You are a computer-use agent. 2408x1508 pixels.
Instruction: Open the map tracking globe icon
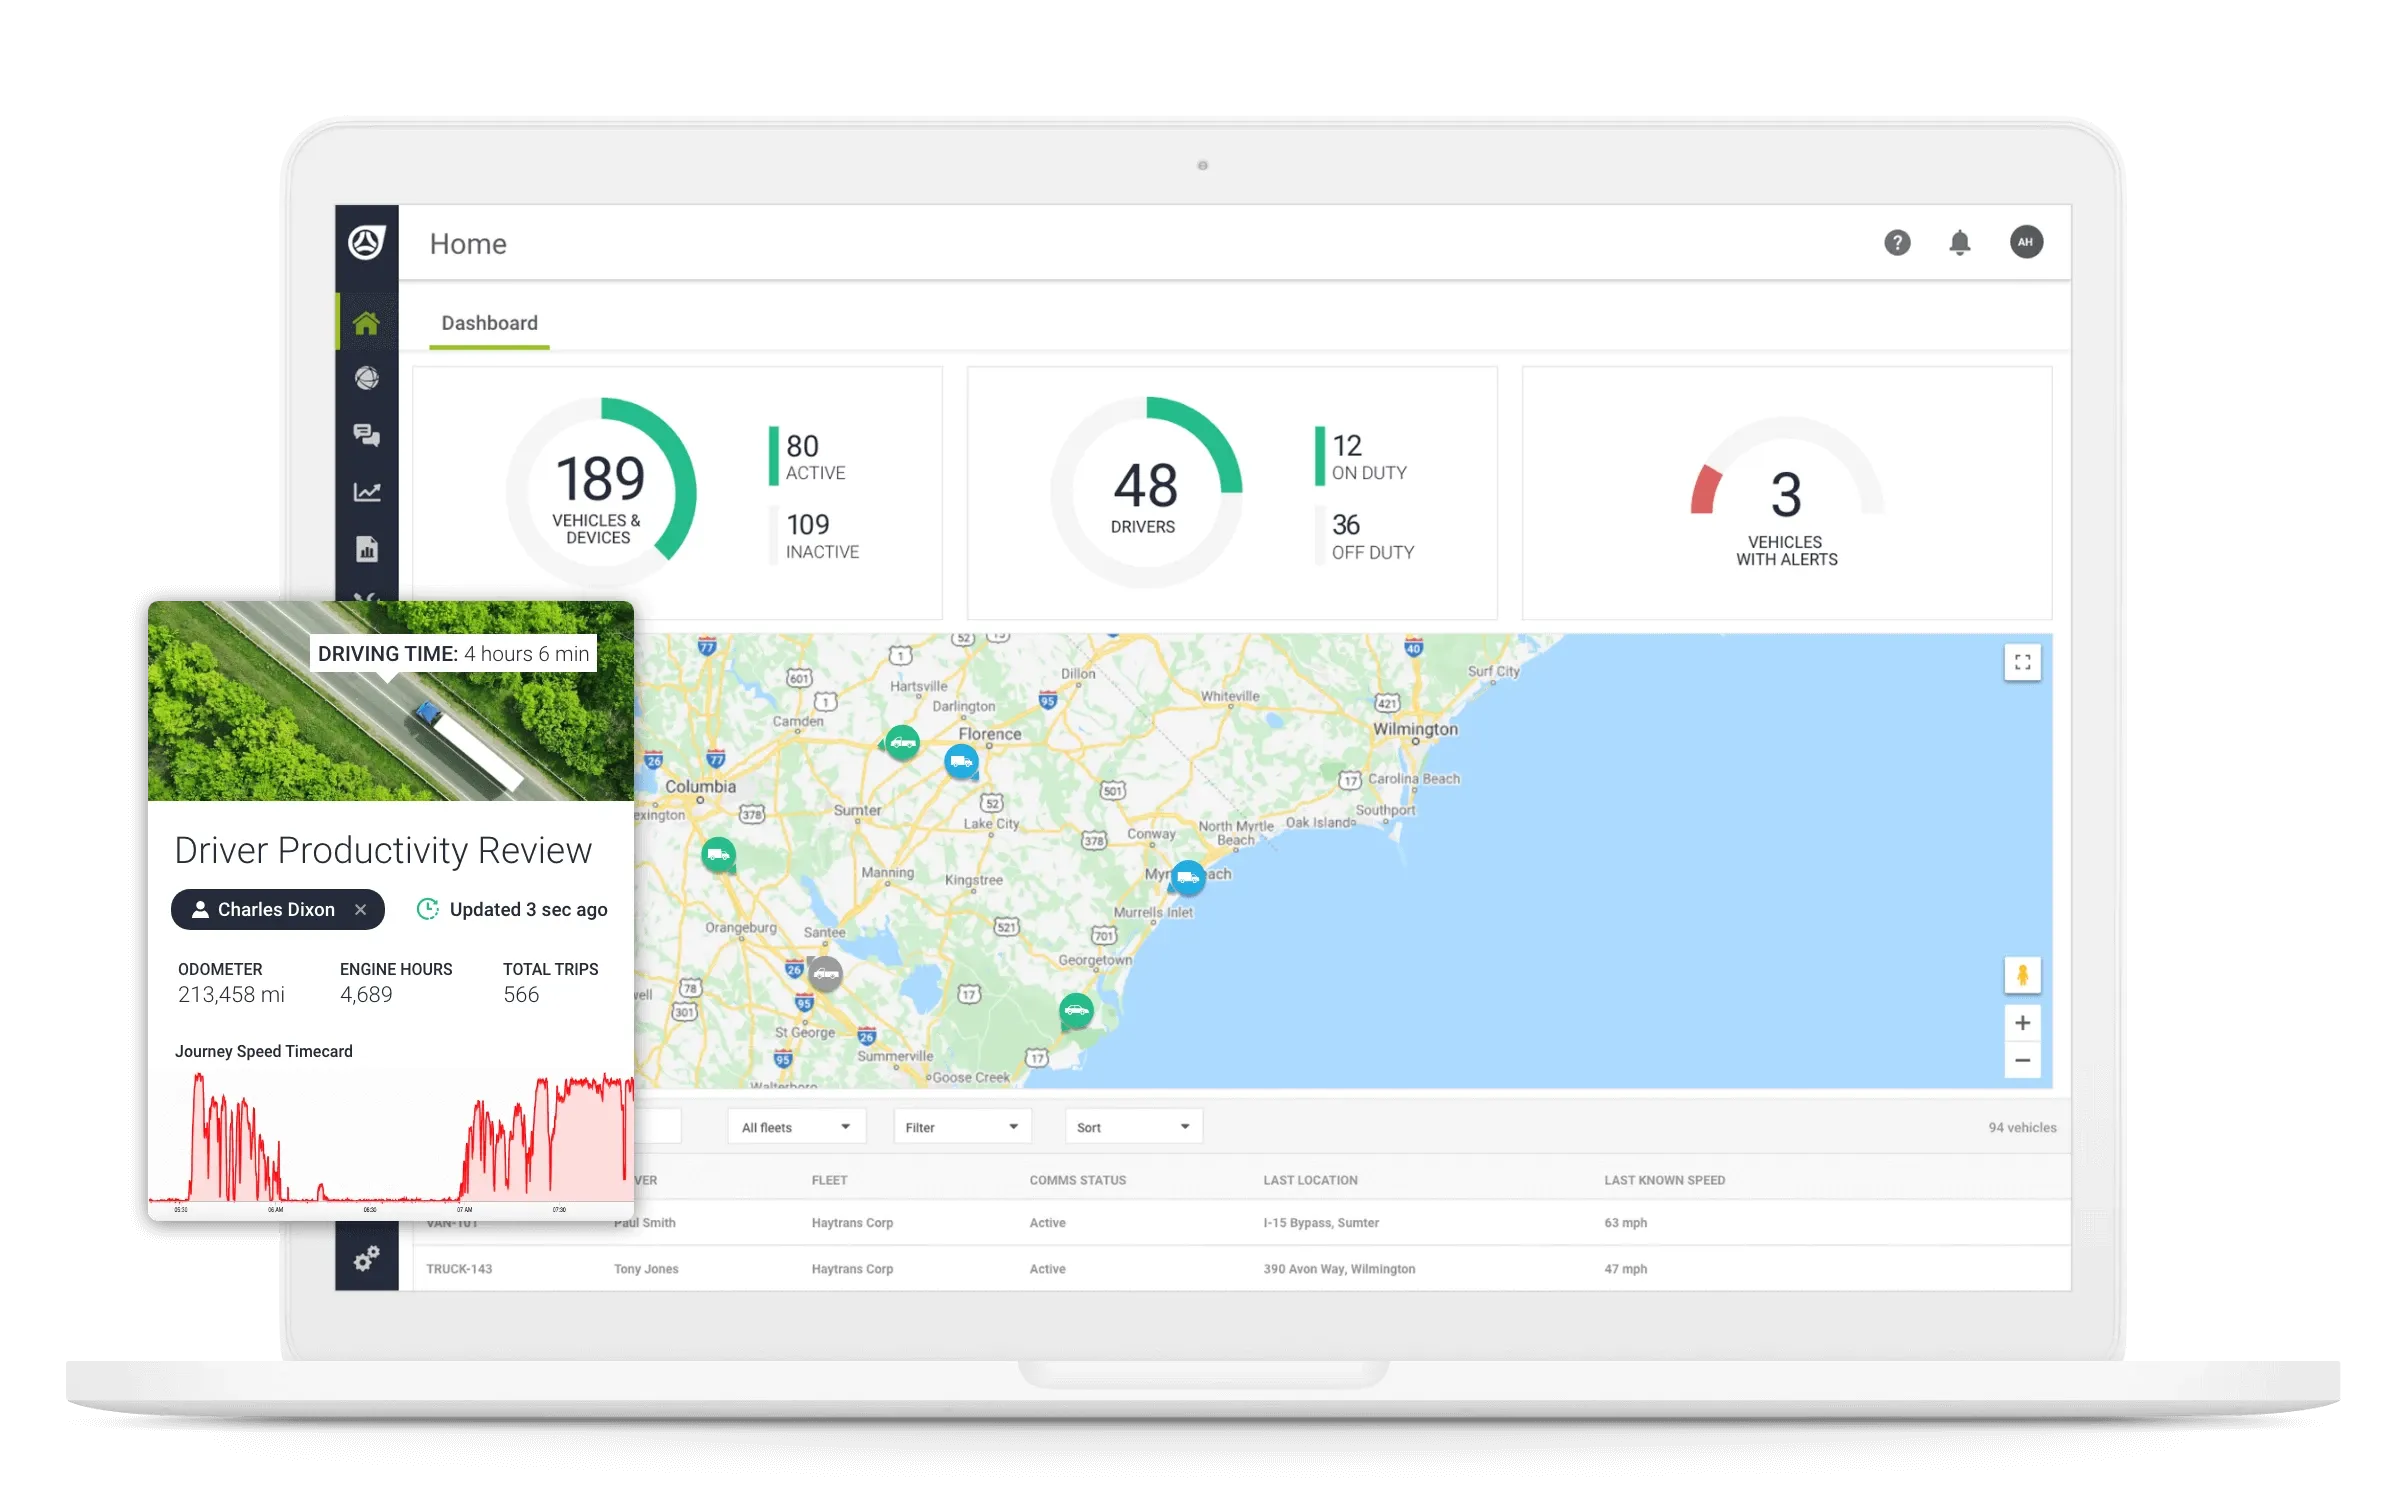coord(366,378)
